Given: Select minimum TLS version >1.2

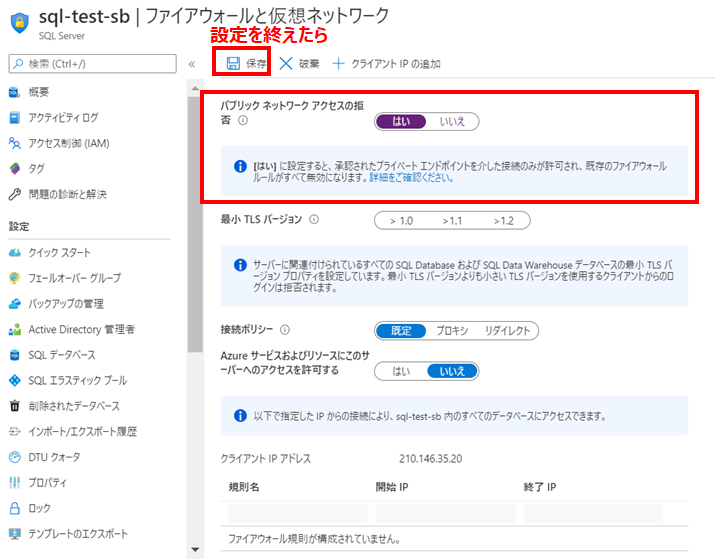Looking at the screenshot, I should [x=503, y=221].
